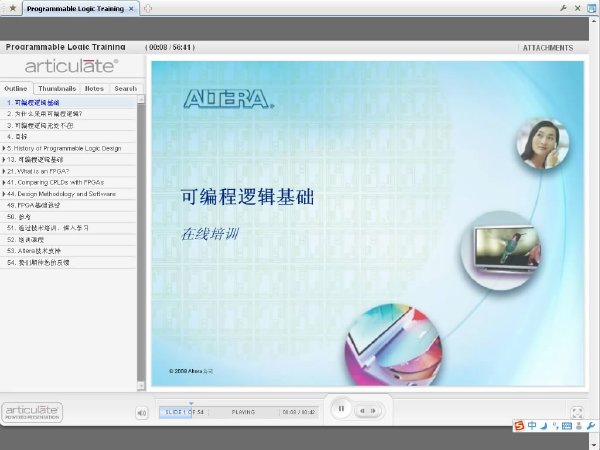
Task: Select outline slide 52 row
Action: click(68, 240)
